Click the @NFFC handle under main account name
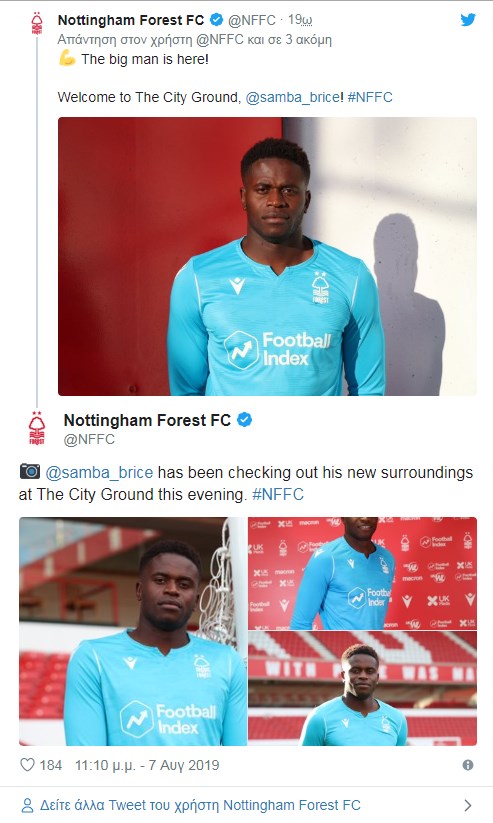This screenshot has height=823, width=493. point(89,439)
